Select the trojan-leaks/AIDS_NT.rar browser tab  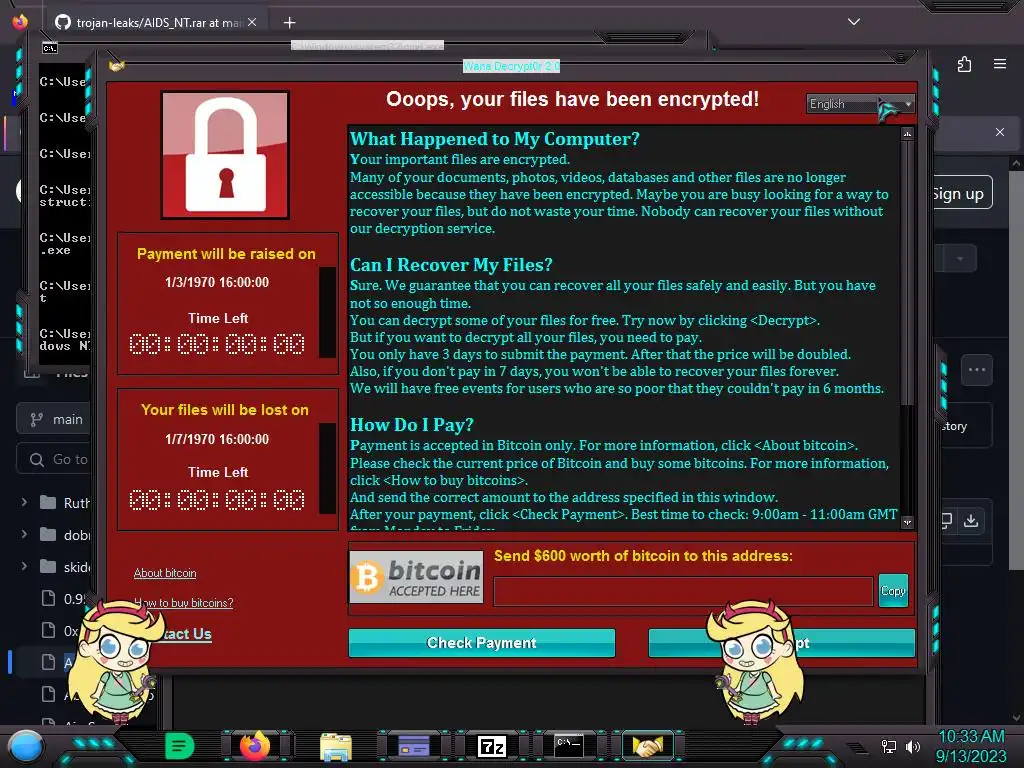(155, 23)
